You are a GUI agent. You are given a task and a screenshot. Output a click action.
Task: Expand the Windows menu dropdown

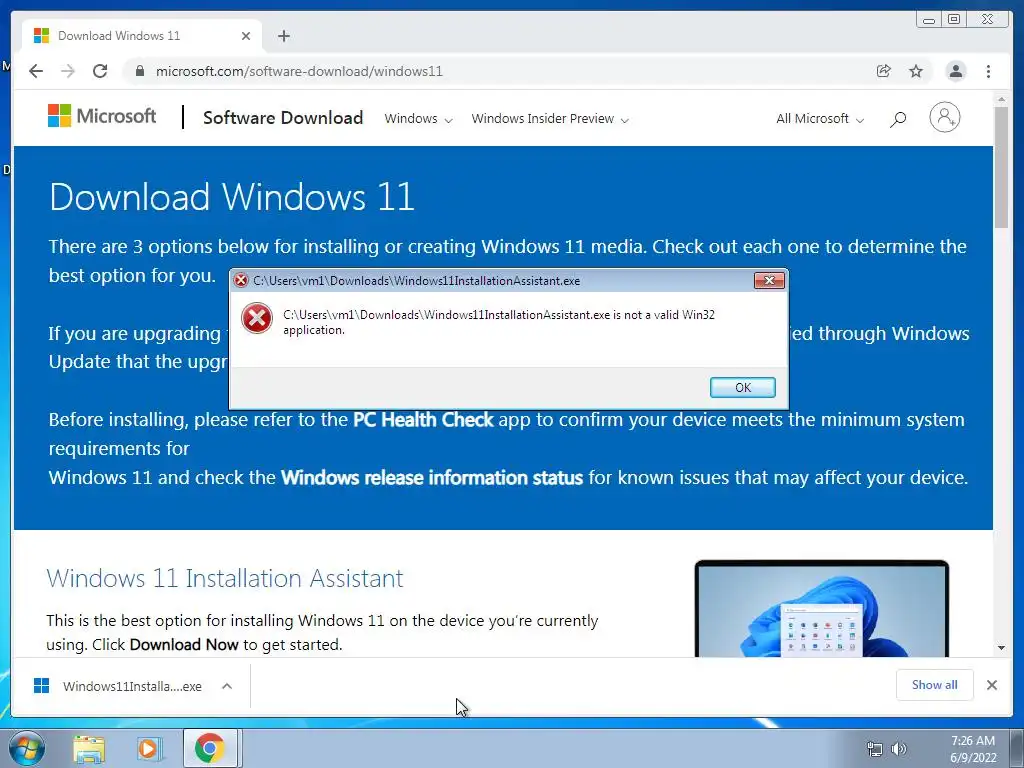pyautogui.click(x=418, y=119)
